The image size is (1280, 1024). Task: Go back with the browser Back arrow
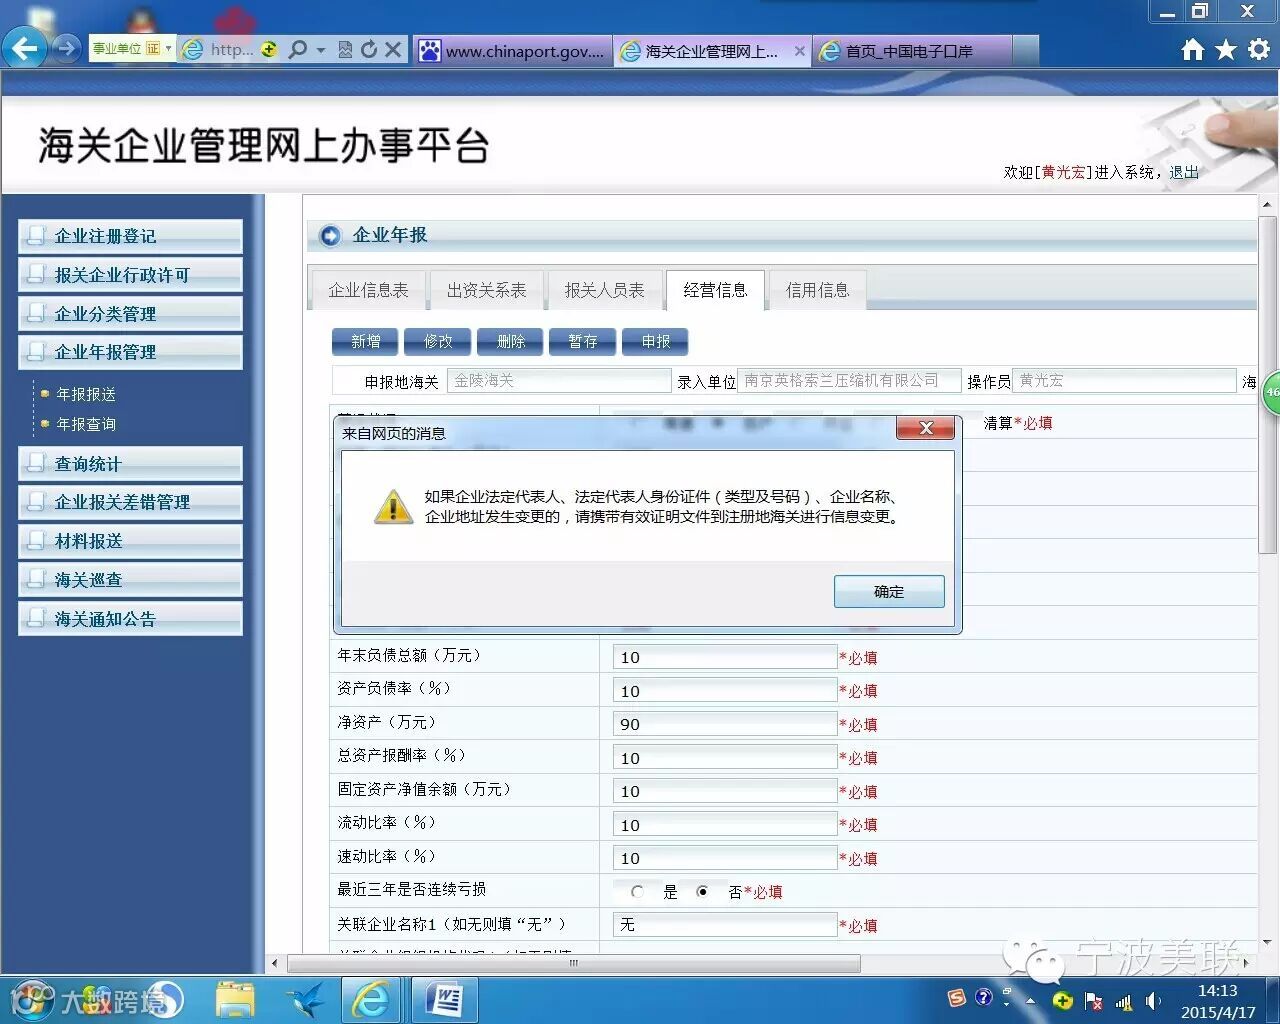point(26,48)
